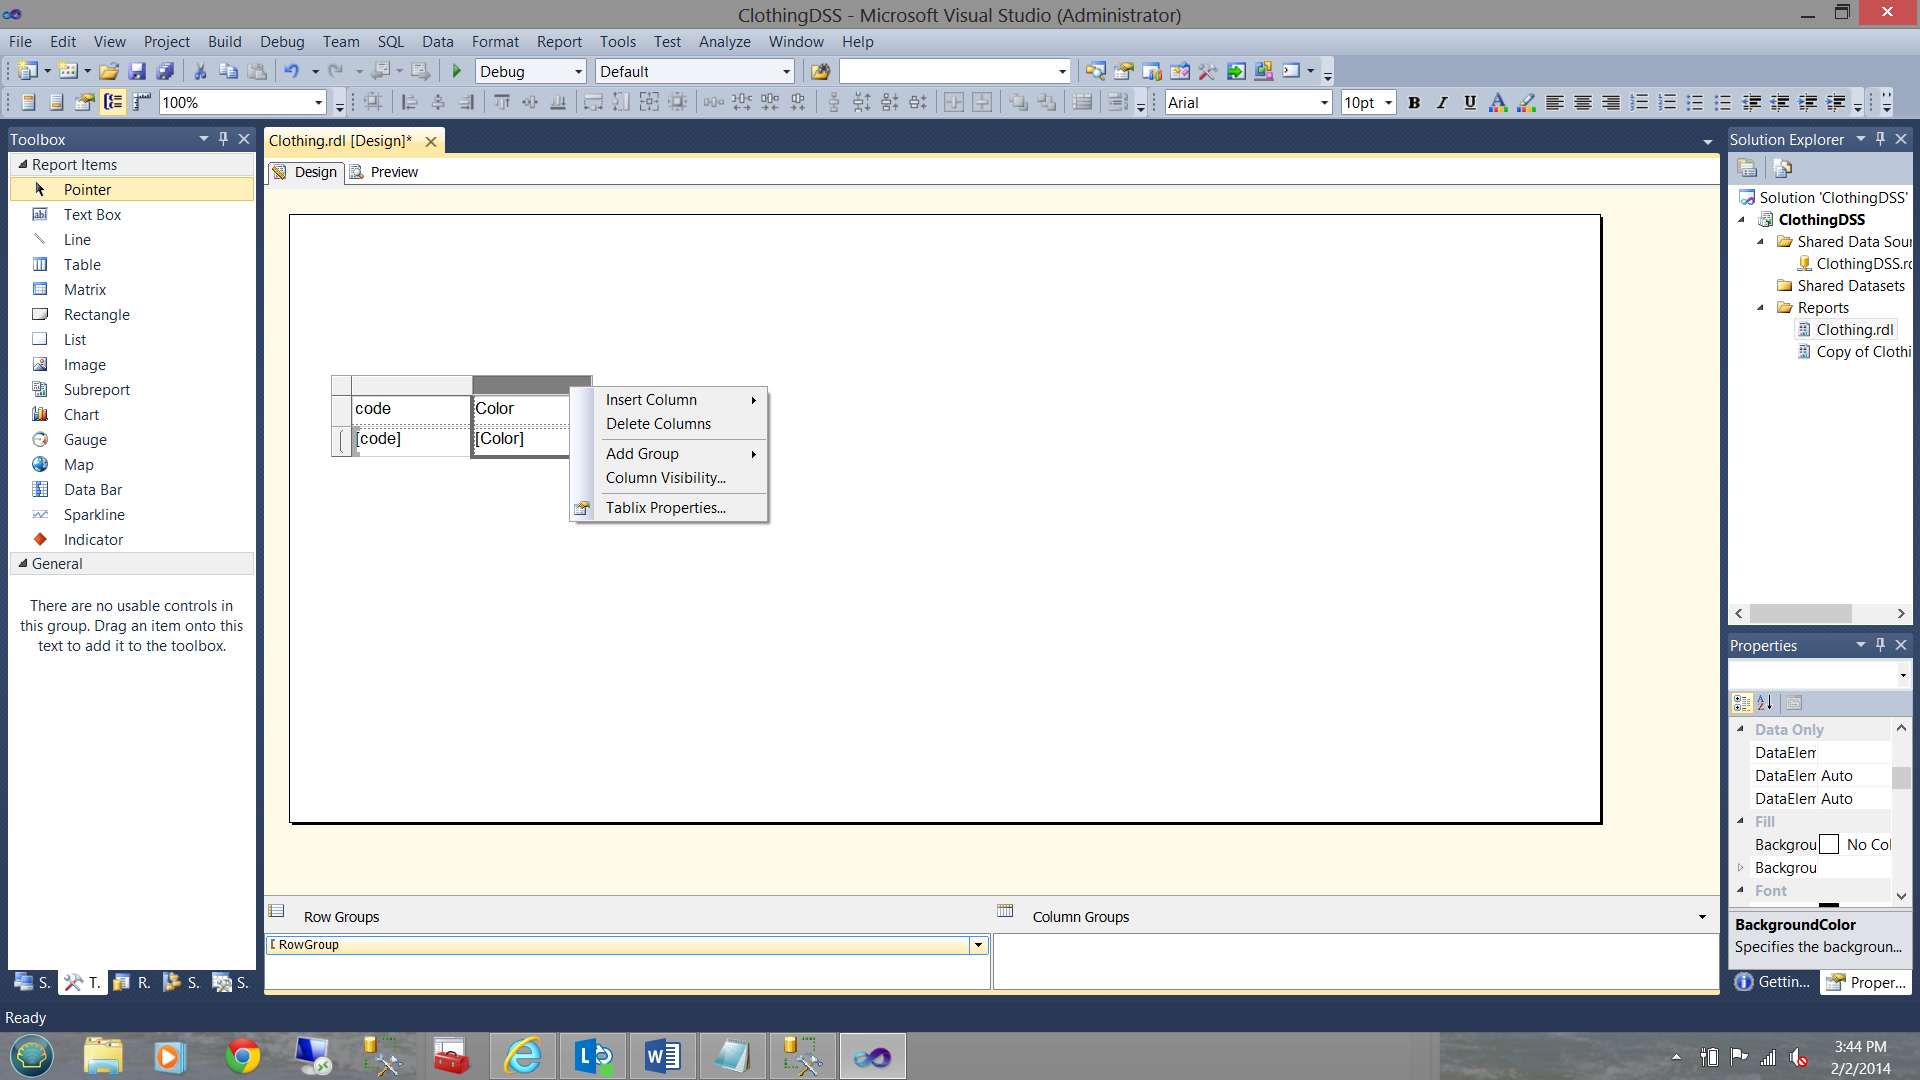
Task: Click the Start Debugging play icon
Action: (x=457, y=71)
